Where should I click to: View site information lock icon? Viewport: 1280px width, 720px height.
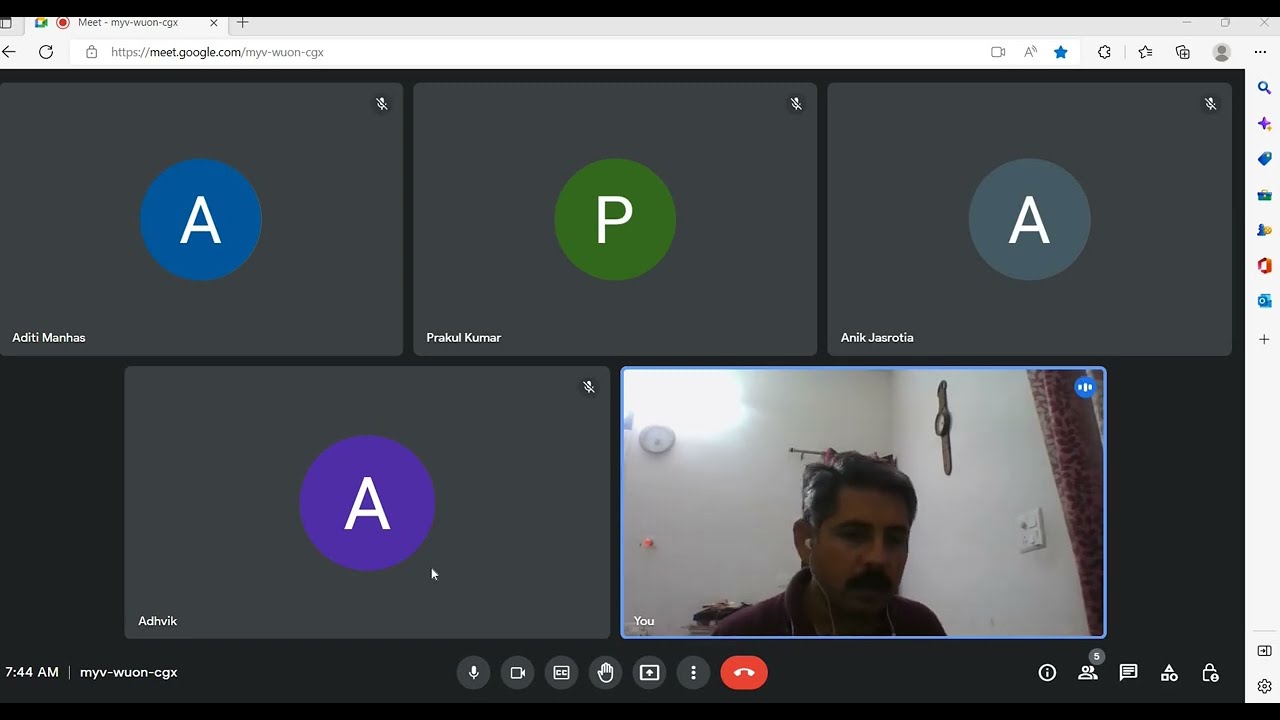tap(92, 52)
